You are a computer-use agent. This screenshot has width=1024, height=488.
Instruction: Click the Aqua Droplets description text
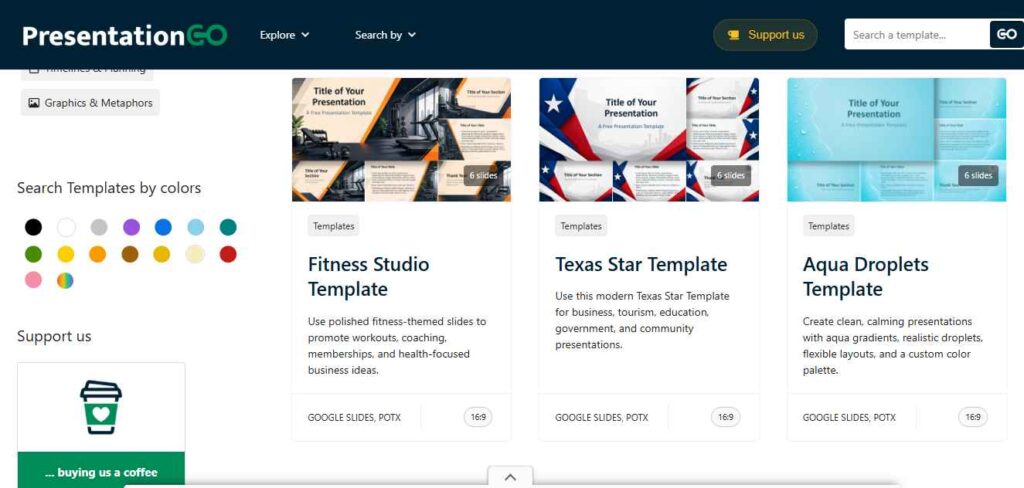pos(893,346)
